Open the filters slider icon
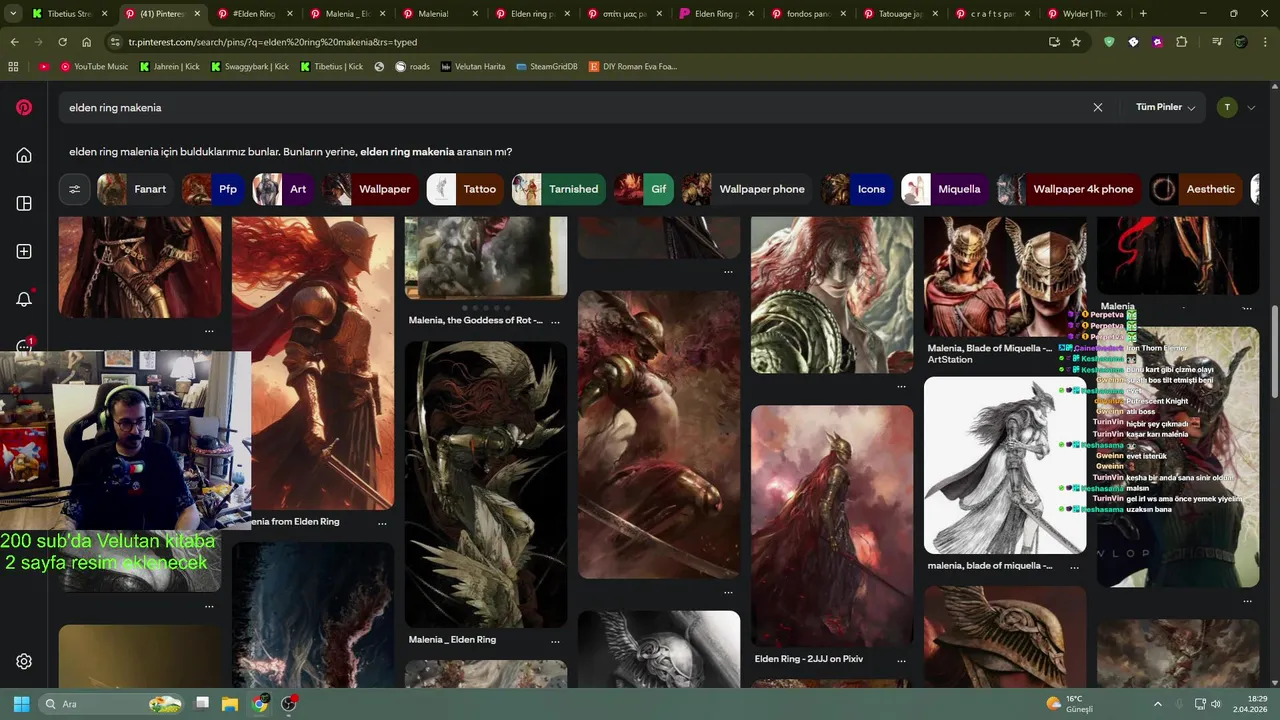 coord(75,189)
